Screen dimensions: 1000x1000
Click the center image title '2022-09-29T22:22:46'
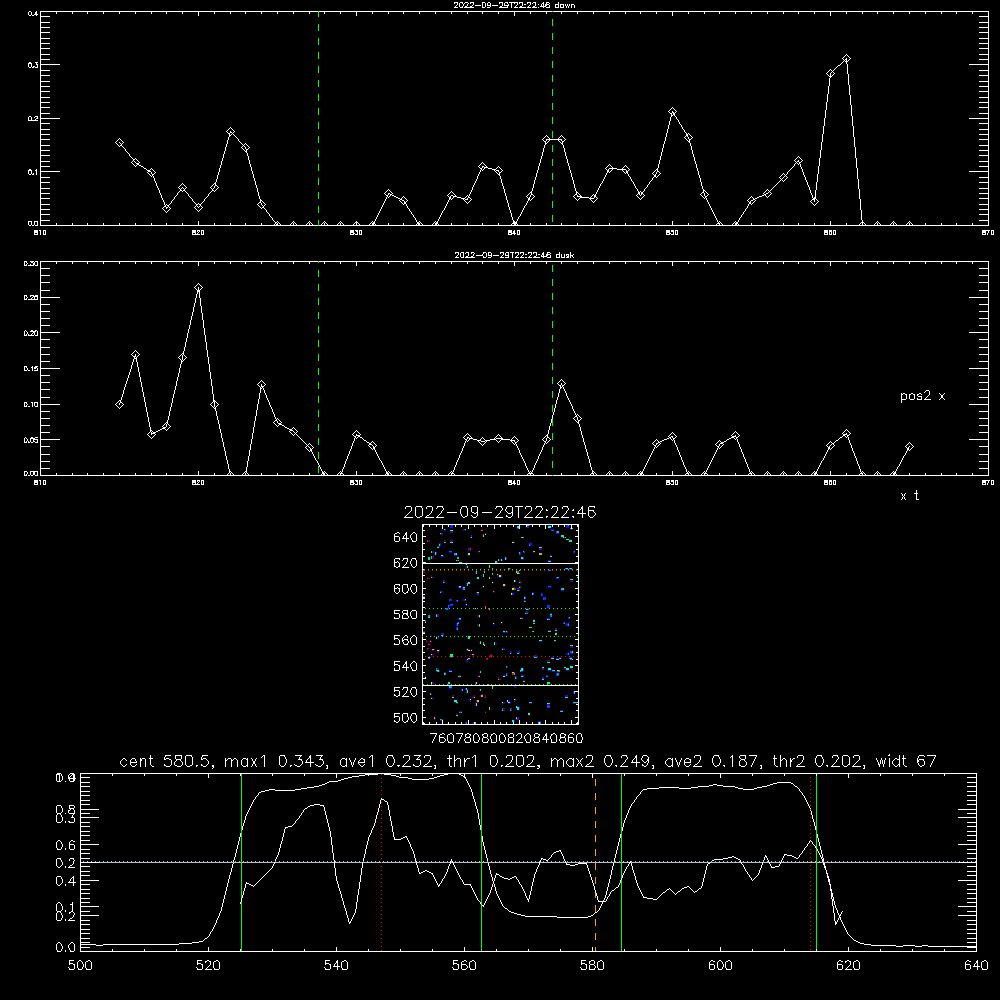coord(500,512)
